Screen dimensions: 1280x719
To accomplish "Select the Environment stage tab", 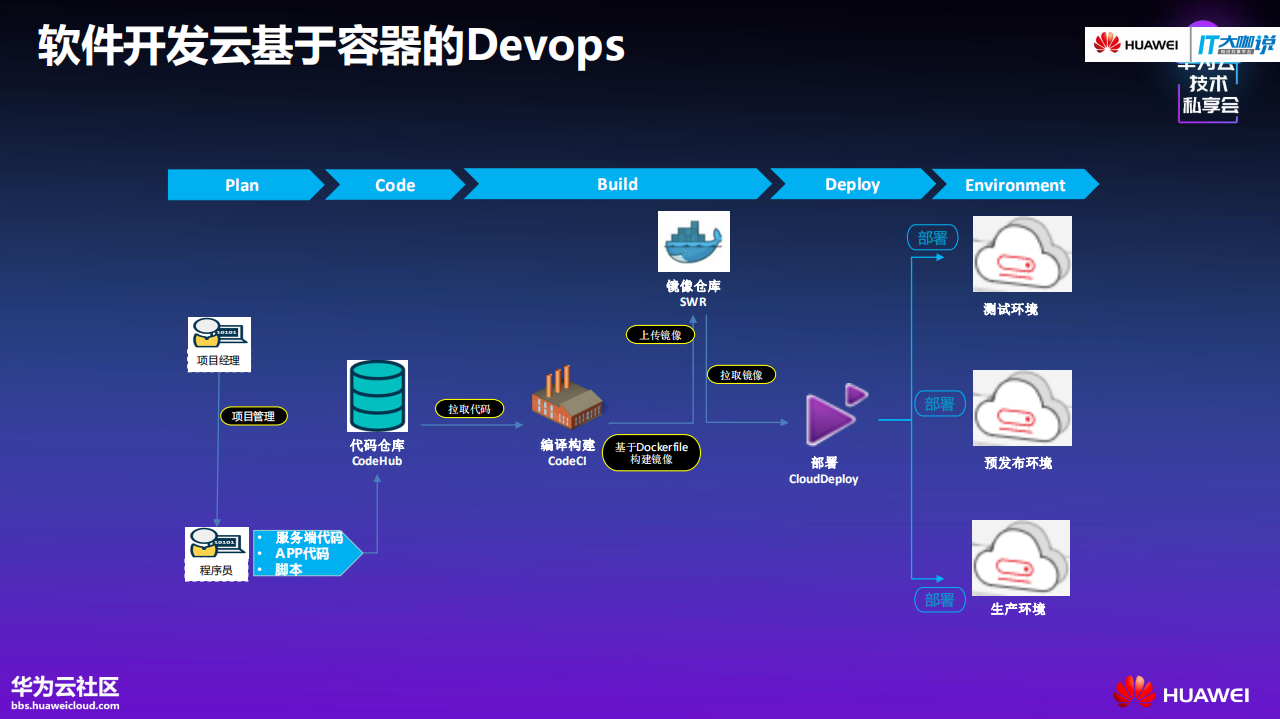I will click(x=1014, y=184).
